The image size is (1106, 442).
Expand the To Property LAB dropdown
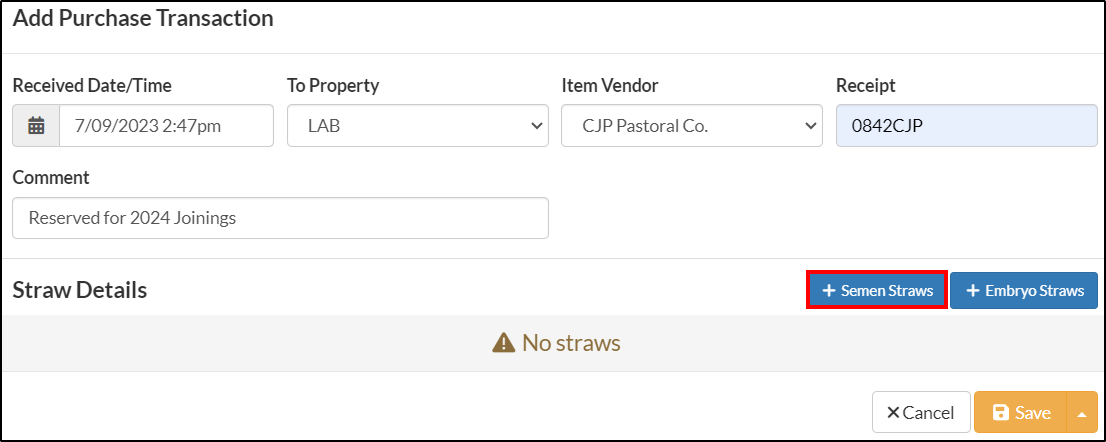[418, 126]
